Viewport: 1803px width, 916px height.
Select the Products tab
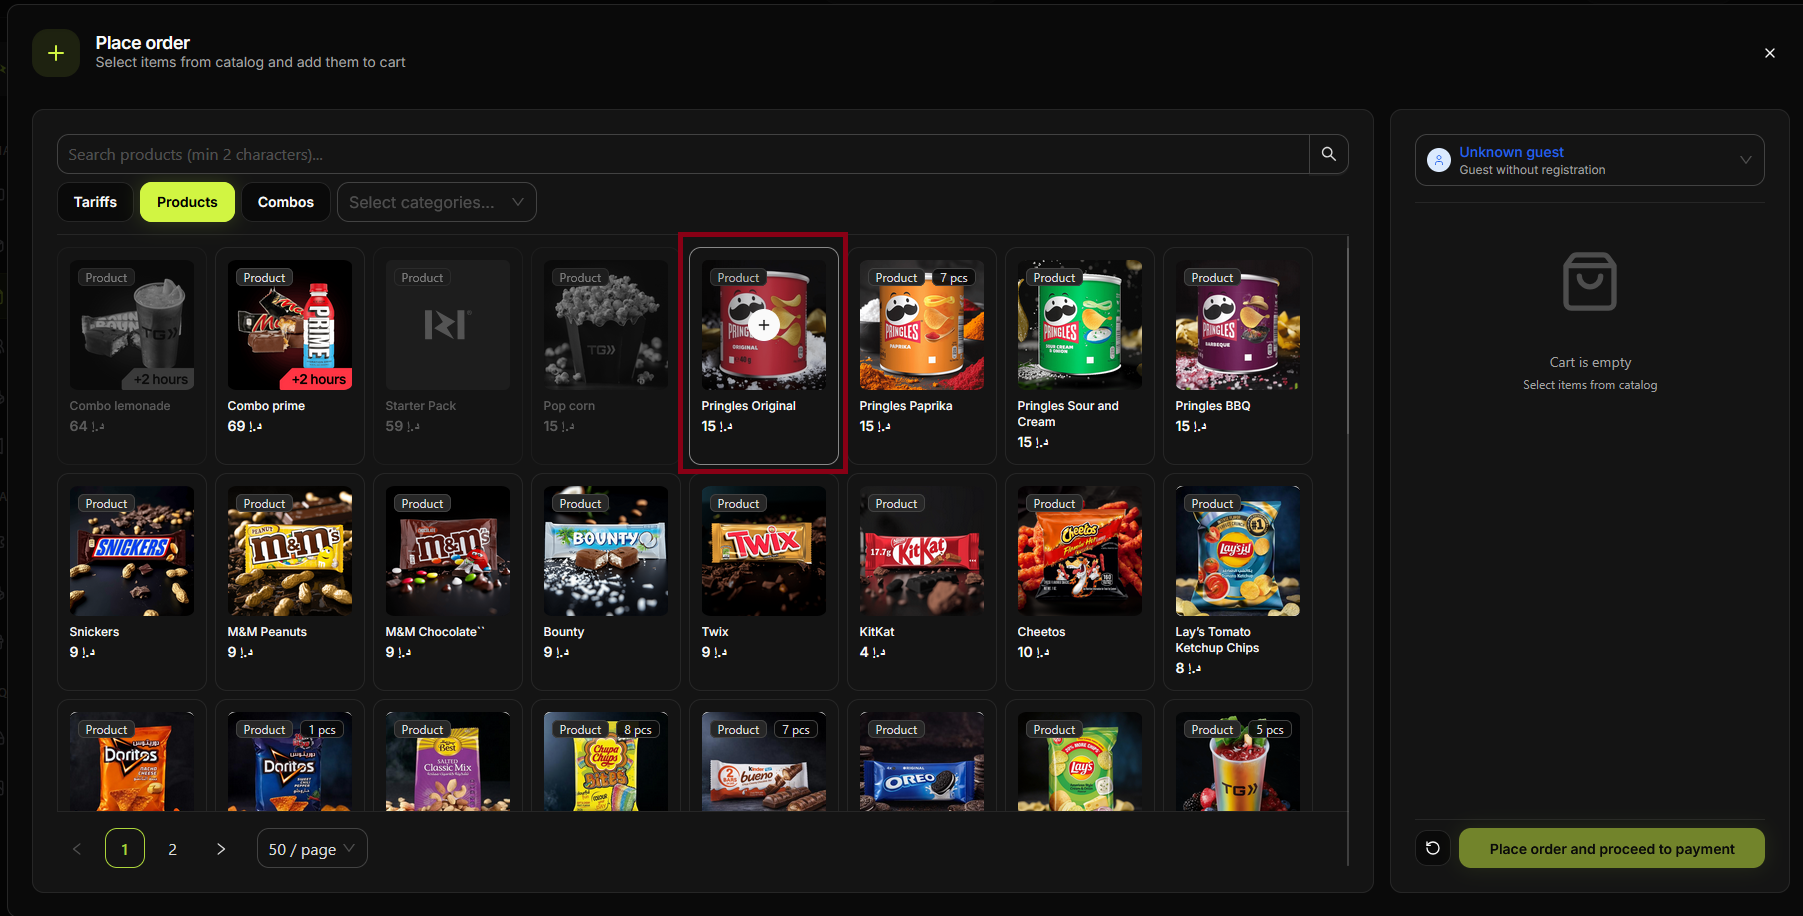[187, 202]
